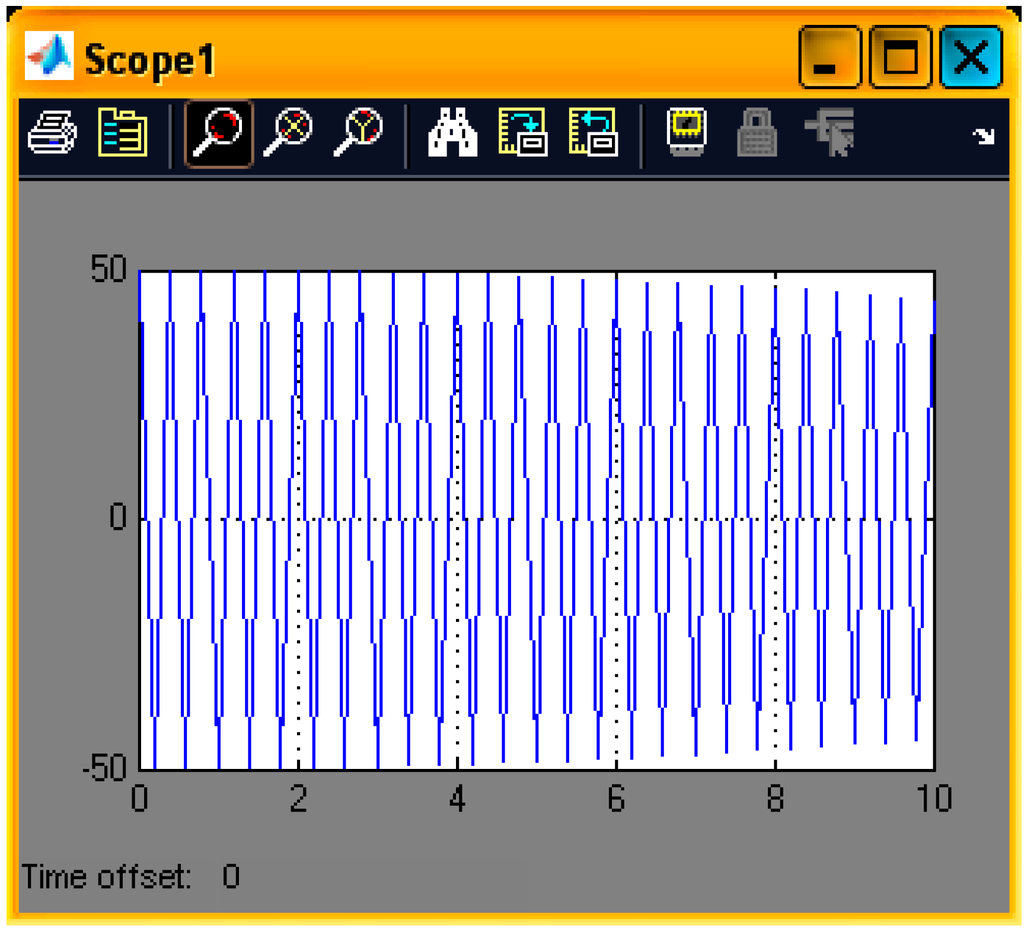The height and width of the screenshot is (929, 1024).
Task: Click the Time offset label
Action: click(106, 877)
